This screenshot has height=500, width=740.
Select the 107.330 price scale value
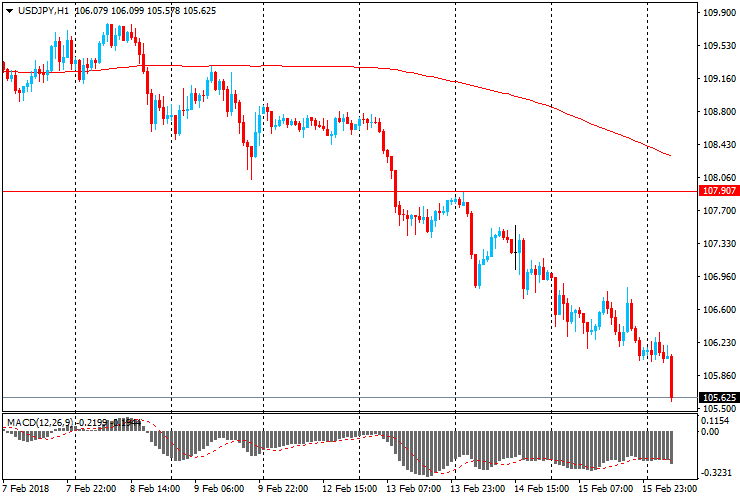tap(719, 244)
